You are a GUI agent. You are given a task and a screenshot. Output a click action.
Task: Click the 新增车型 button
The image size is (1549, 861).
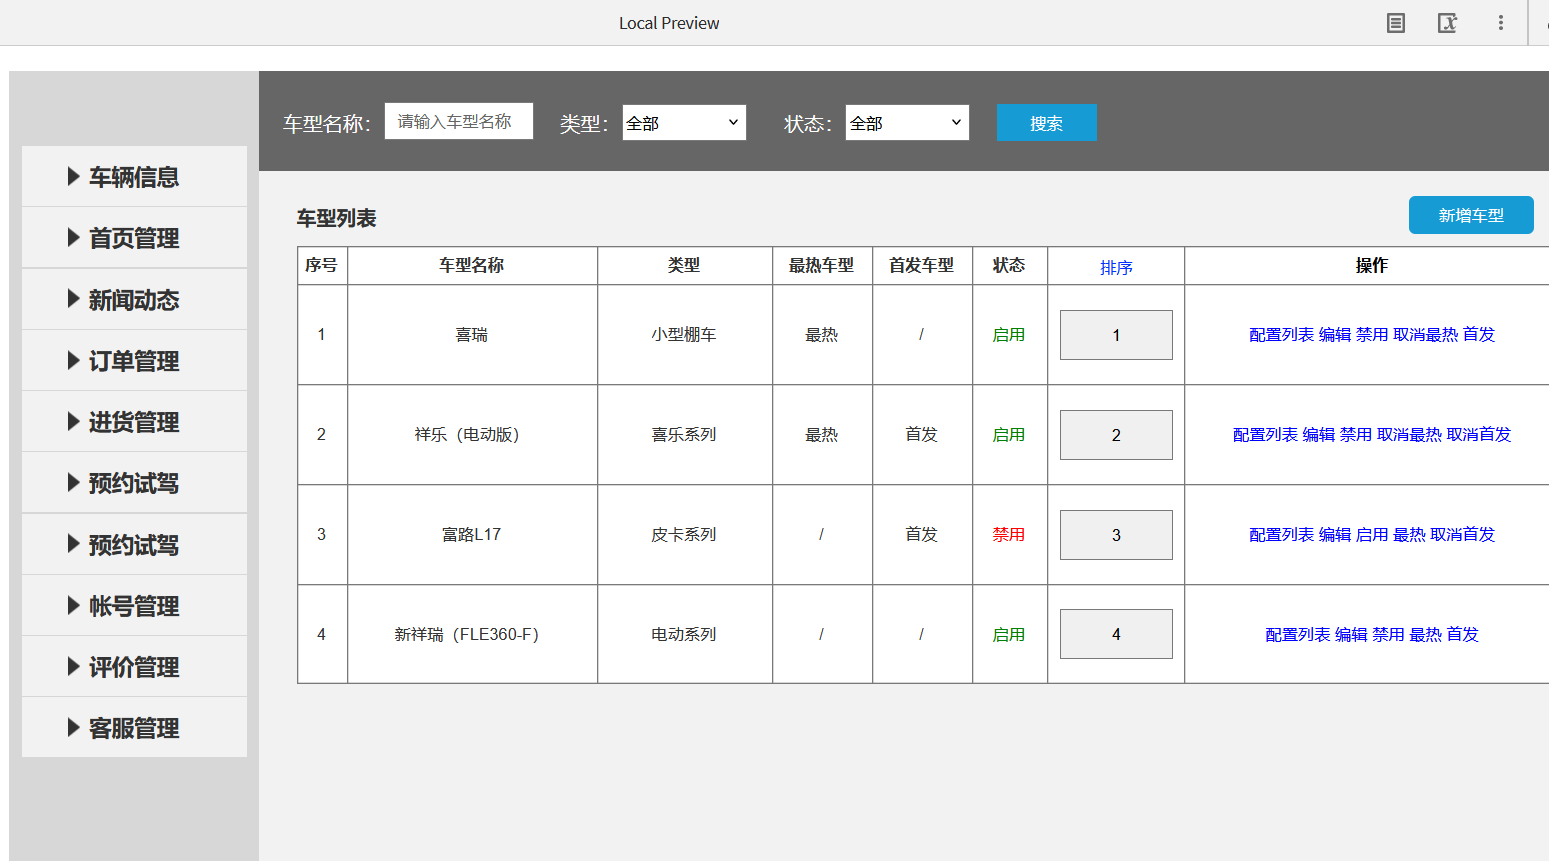coord(1471,215)
